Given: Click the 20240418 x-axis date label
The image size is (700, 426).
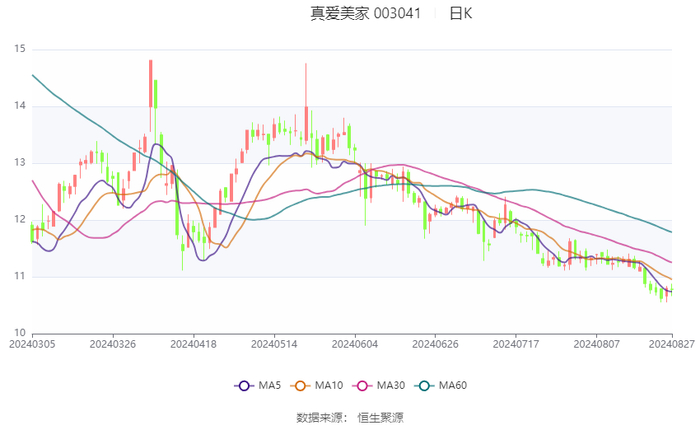Looking at the screenshot, I should tap(193, 344).
